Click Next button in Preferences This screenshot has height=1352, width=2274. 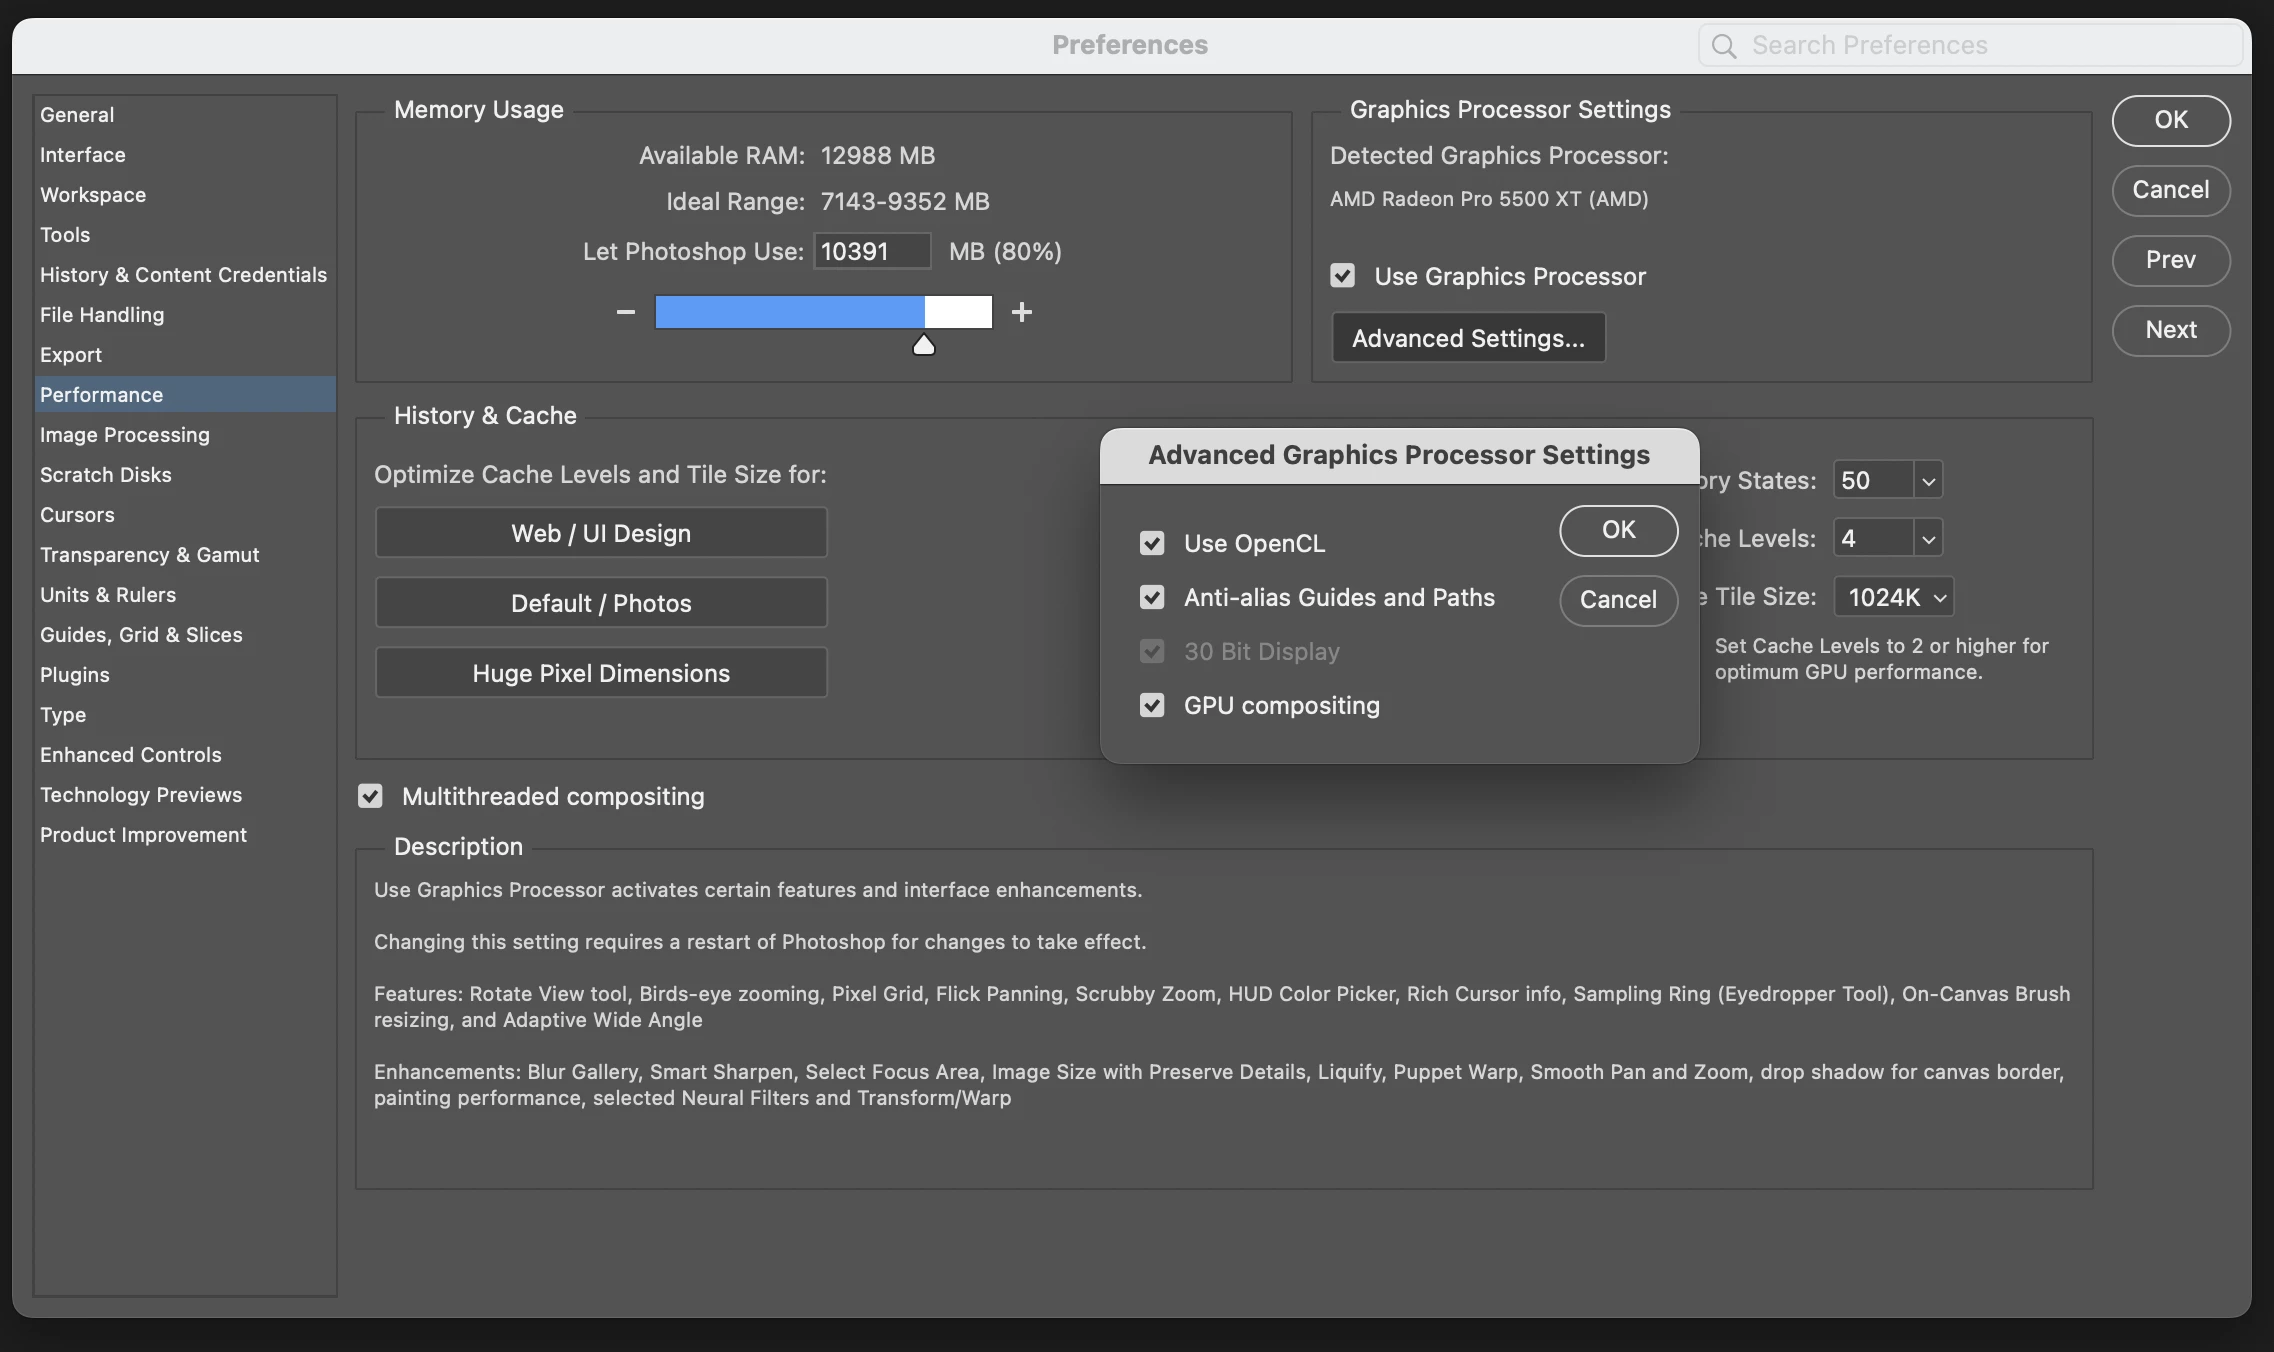pyautogui.click(x=2170, y=330)
